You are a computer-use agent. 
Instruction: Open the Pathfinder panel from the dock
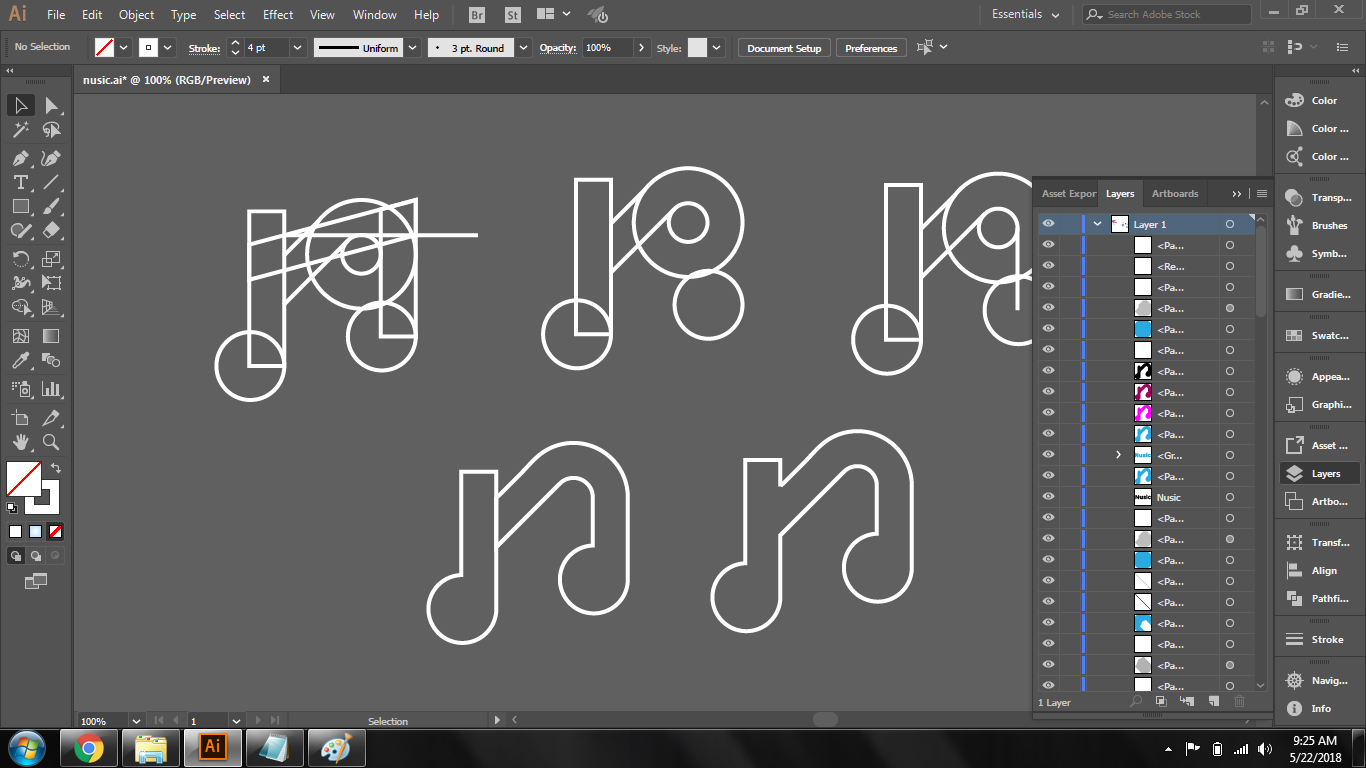pos(1318,598)
